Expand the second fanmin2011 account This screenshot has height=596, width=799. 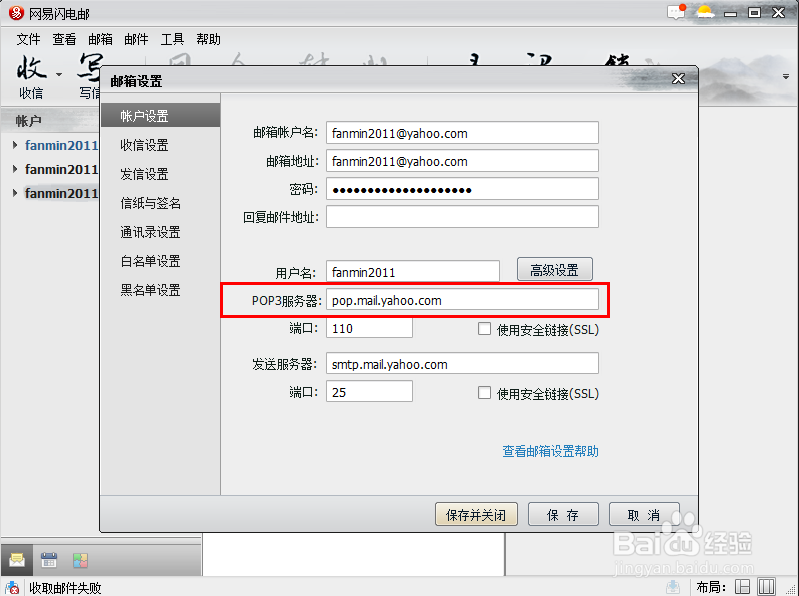(15, 169)
